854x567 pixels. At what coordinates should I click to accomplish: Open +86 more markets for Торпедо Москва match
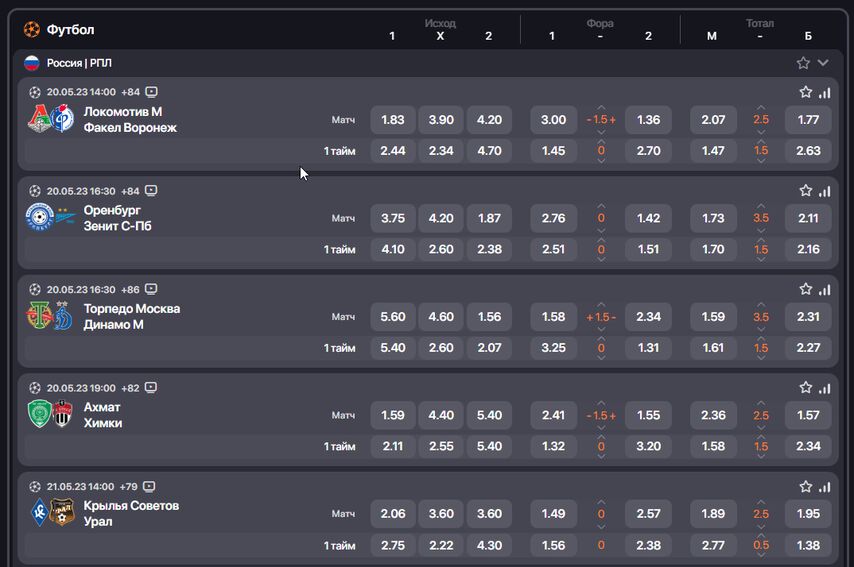pyautogui.click(x=131, y=289)
